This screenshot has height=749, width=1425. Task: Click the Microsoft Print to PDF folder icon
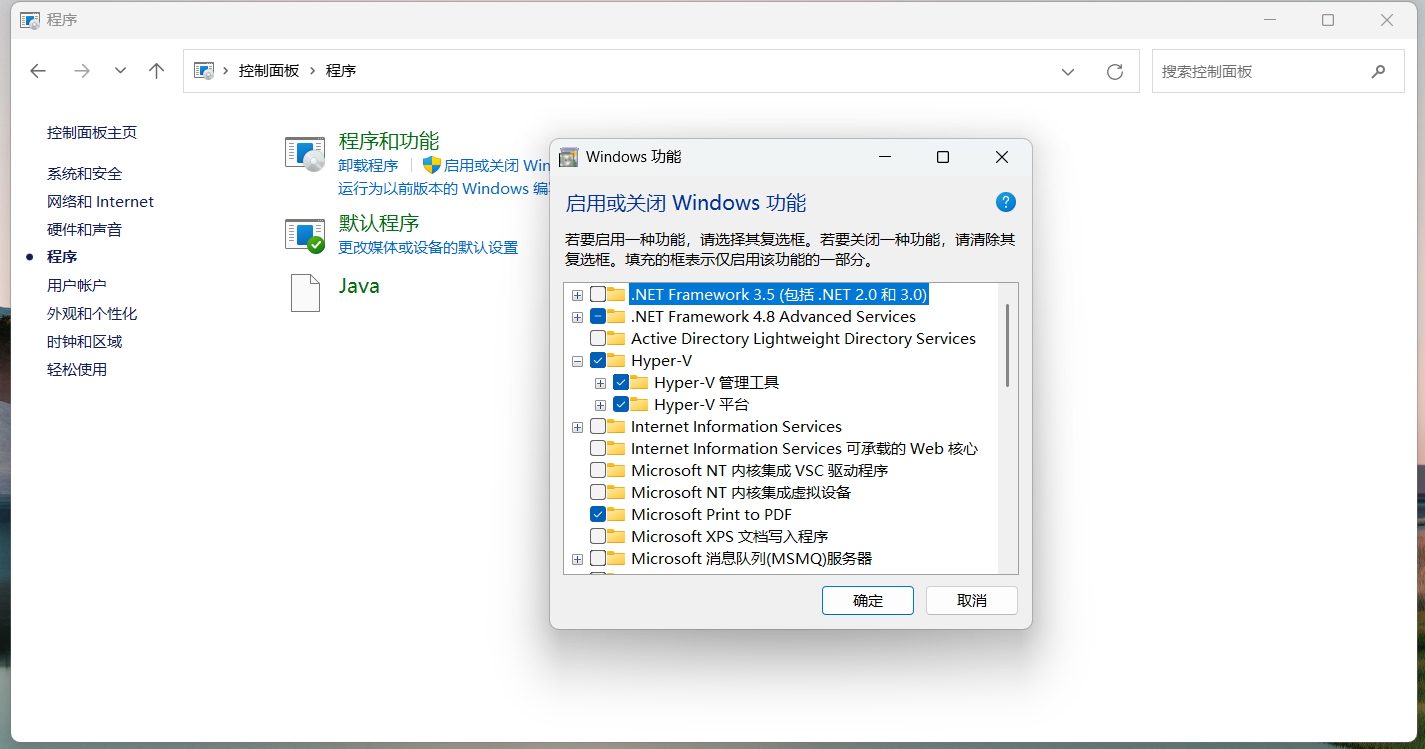(x=616, y=514)
